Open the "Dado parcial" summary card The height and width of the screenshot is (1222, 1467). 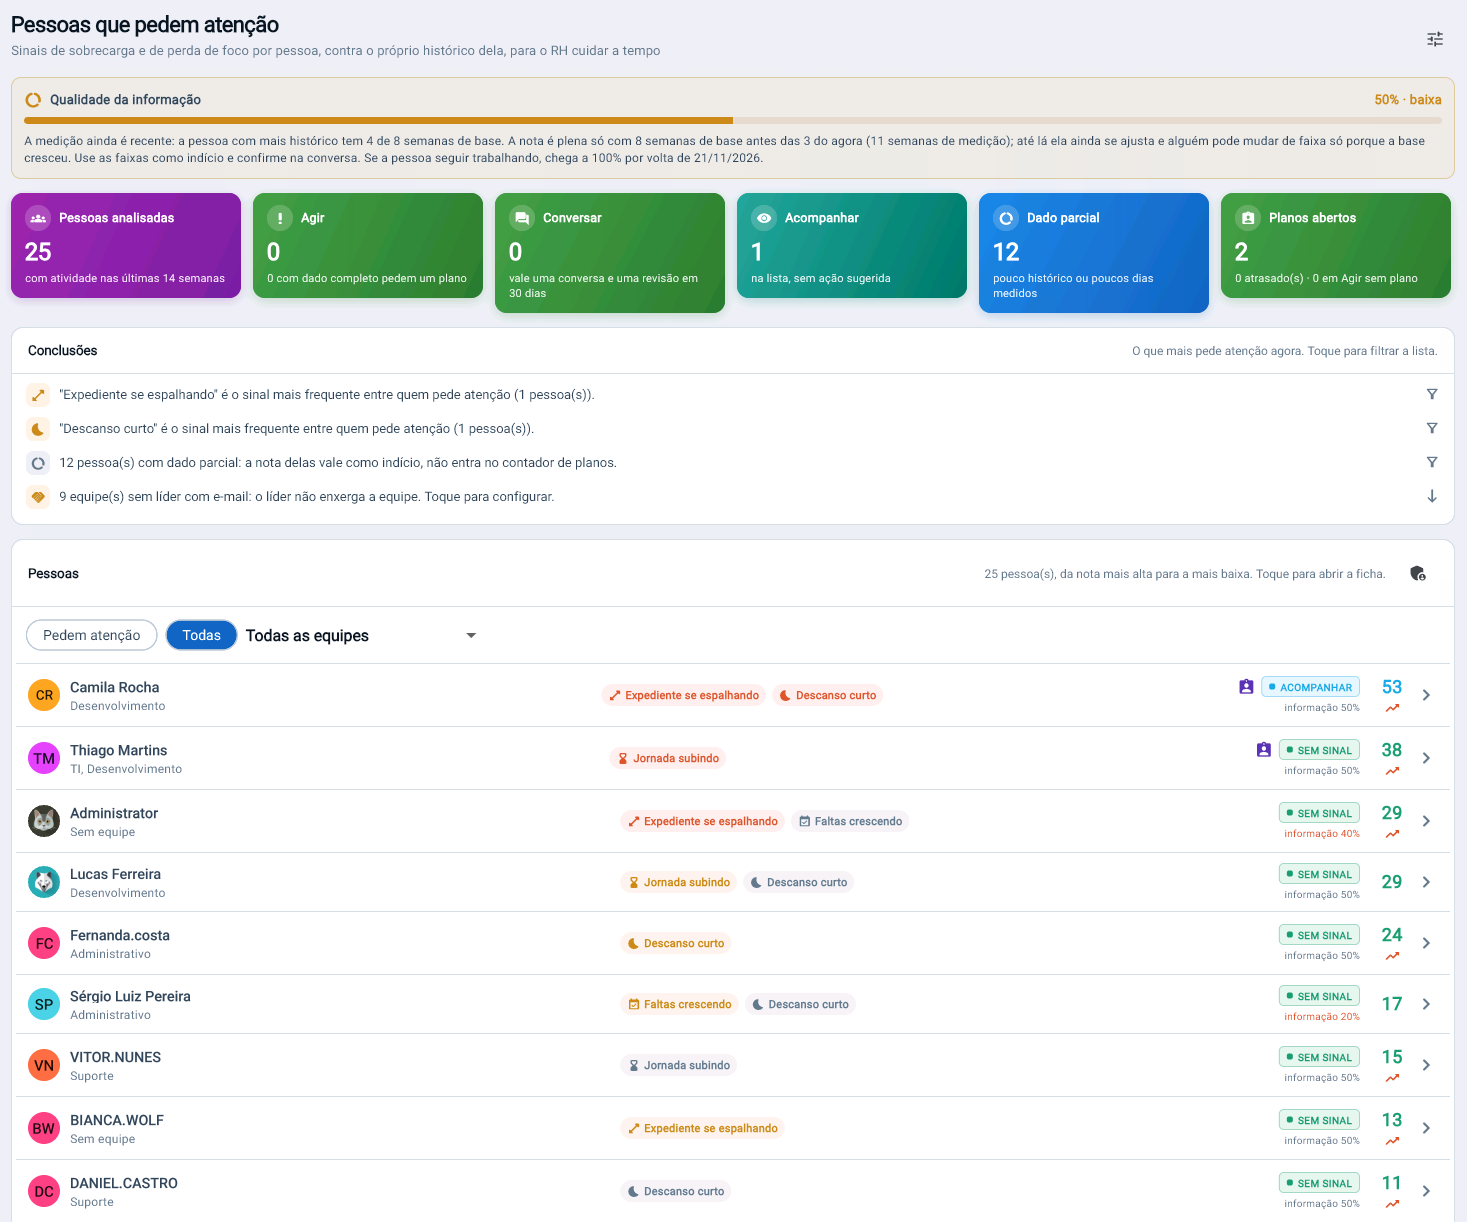pos(1094,253)
